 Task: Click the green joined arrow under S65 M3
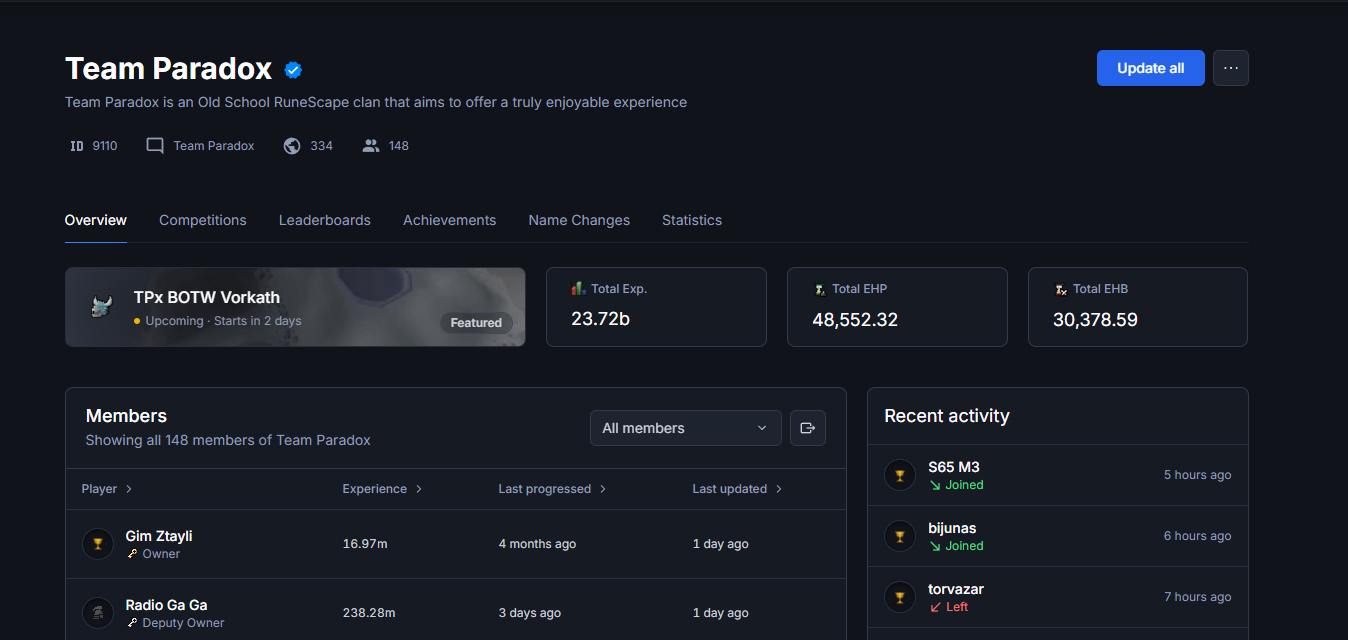[x=935, y=485]
